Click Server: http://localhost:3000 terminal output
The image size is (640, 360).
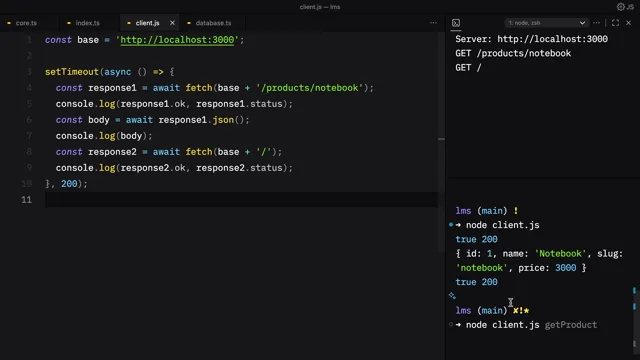(x=531, y=39)
